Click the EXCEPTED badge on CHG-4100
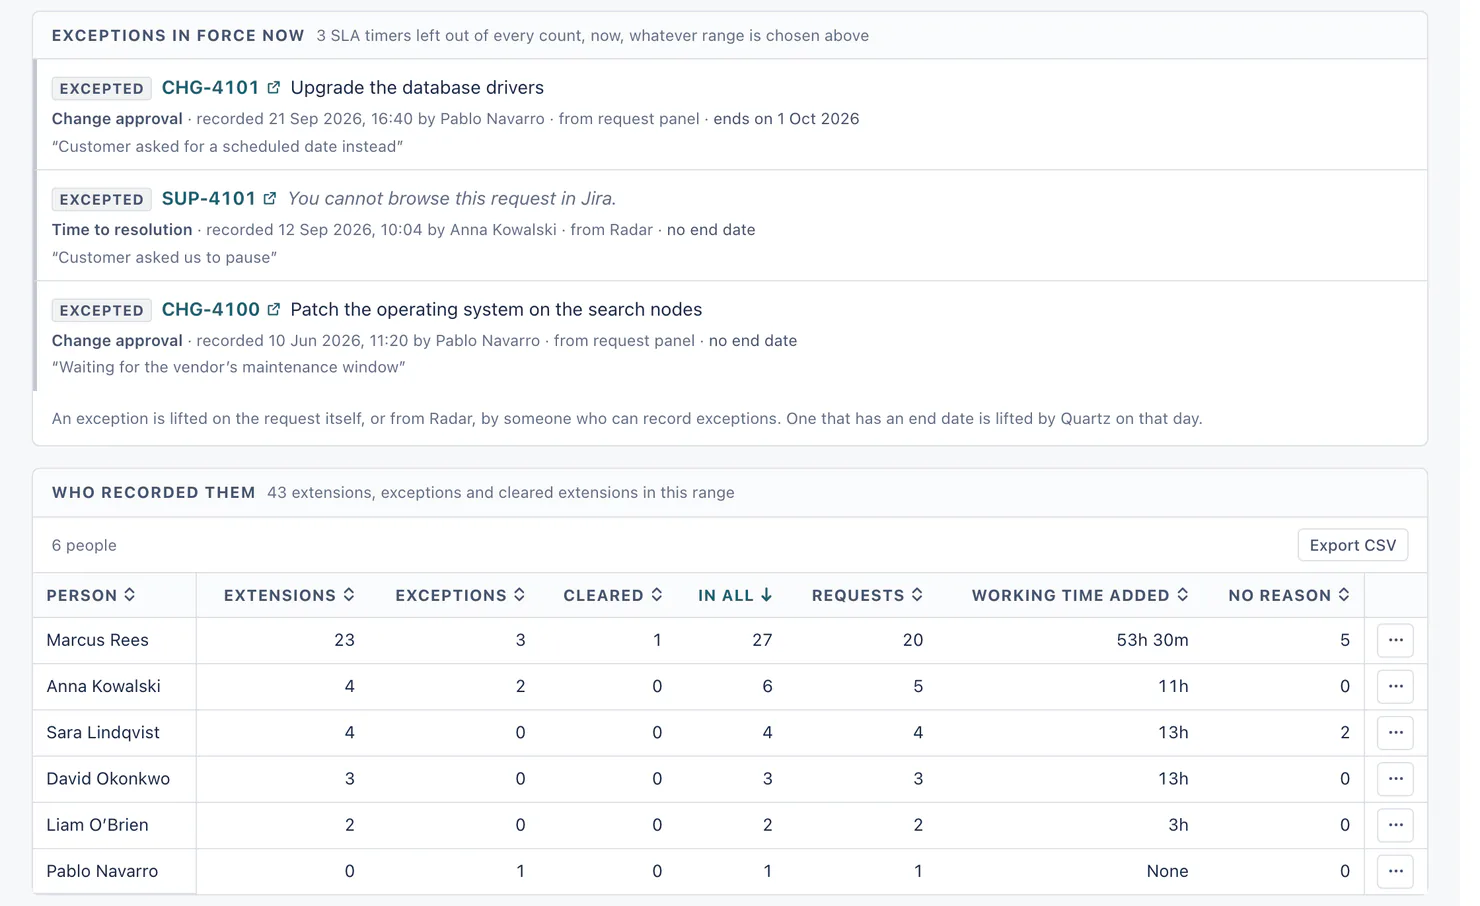Viewport: 1480px width, 906px height. click(102, 310)
